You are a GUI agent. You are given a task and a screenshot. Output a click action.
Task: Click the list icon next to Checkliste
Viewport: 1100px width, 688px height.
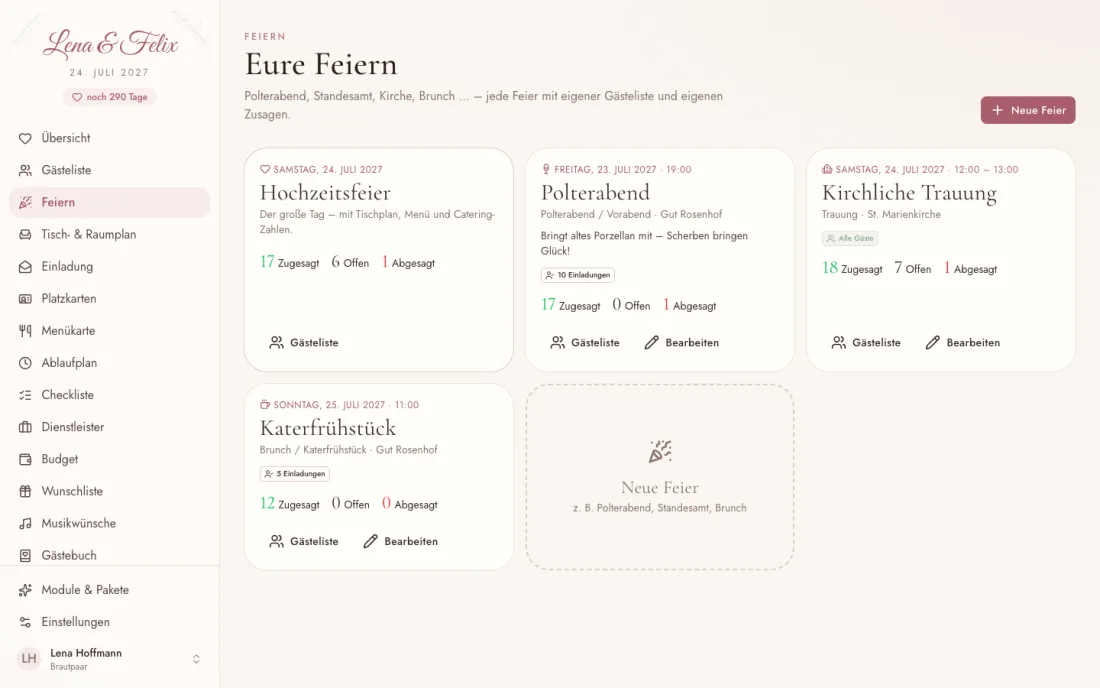25,396
